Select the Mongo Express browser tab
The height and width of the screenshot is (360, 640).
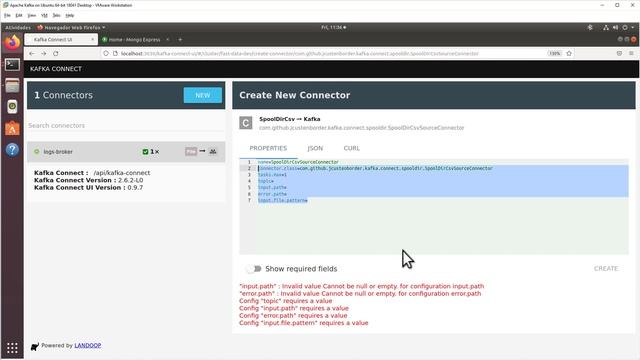click(x=136, y=40)
